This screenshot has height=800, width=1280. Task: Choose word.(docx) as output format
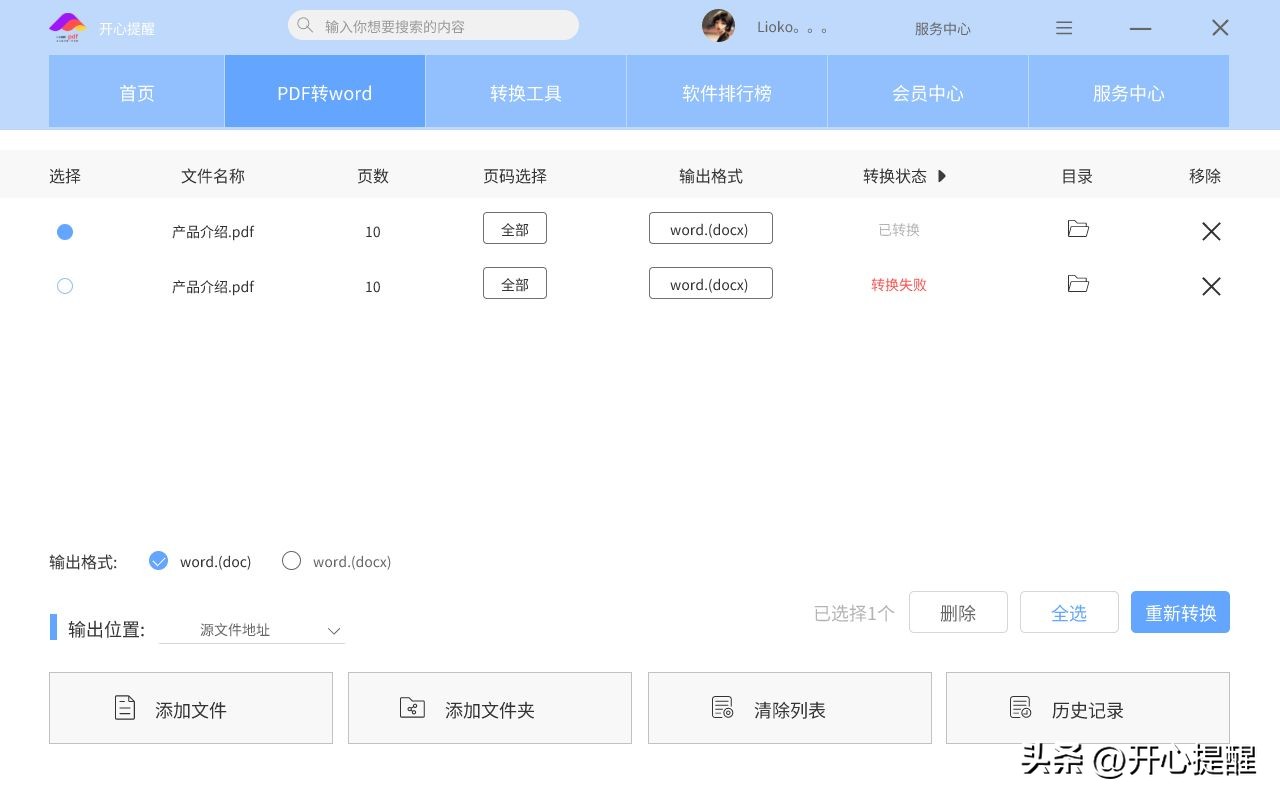[291, 561]
